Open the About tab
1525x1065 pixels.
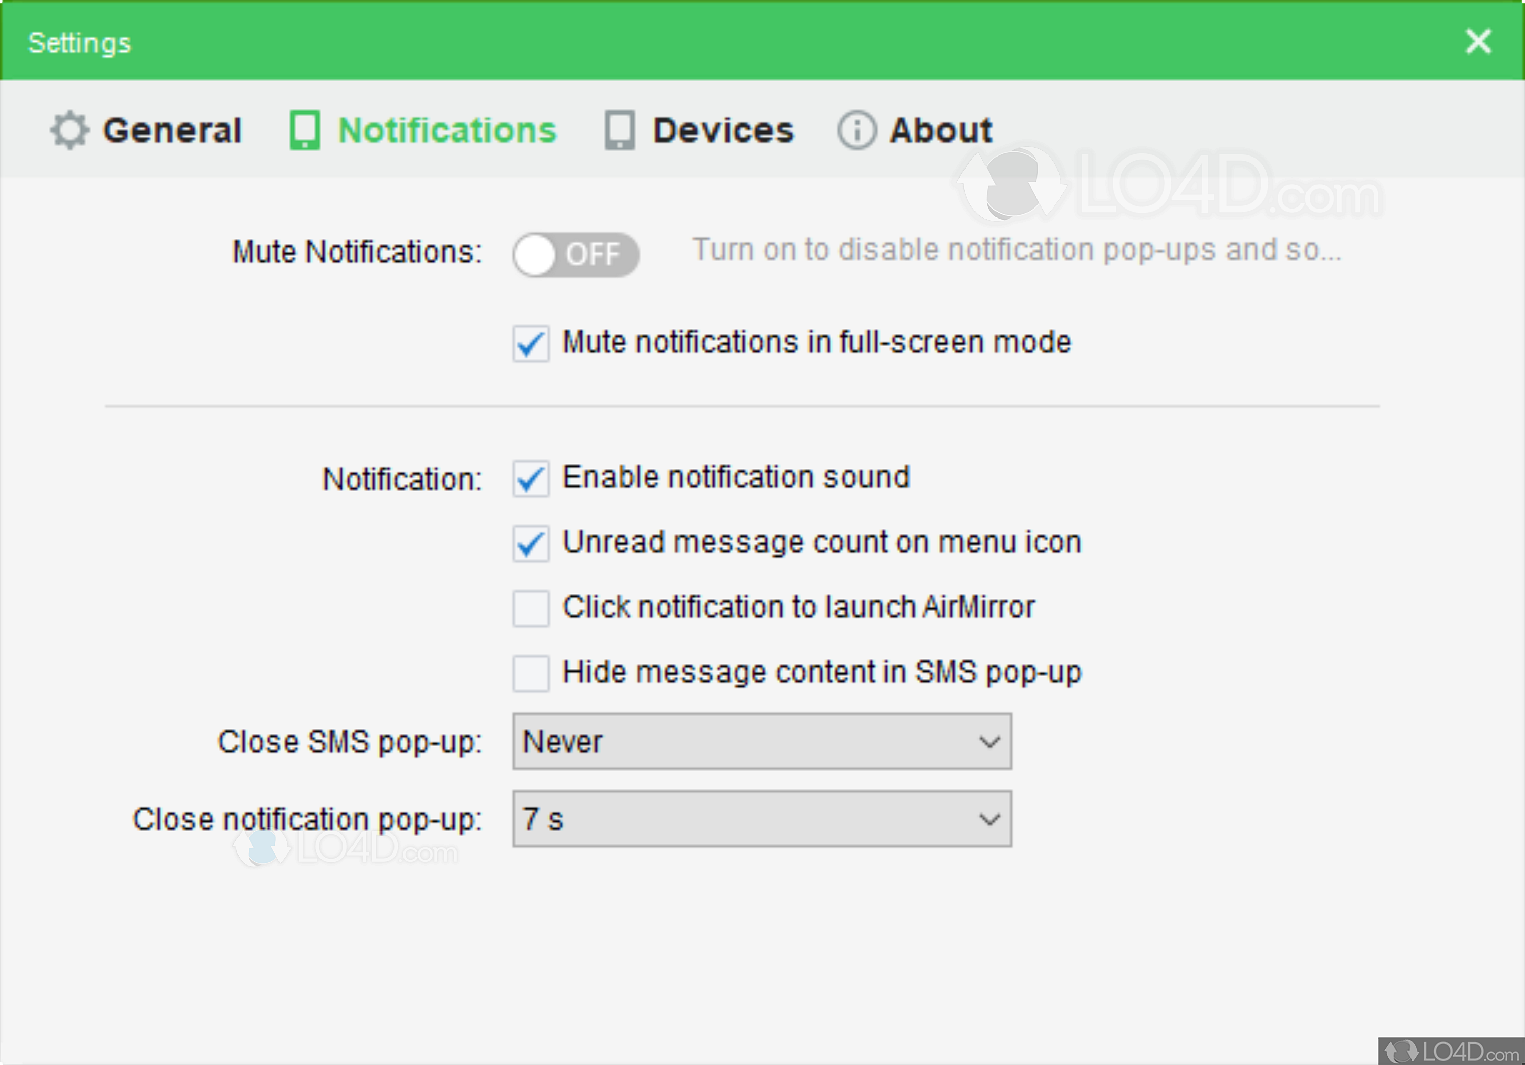[x=941, y=130]
